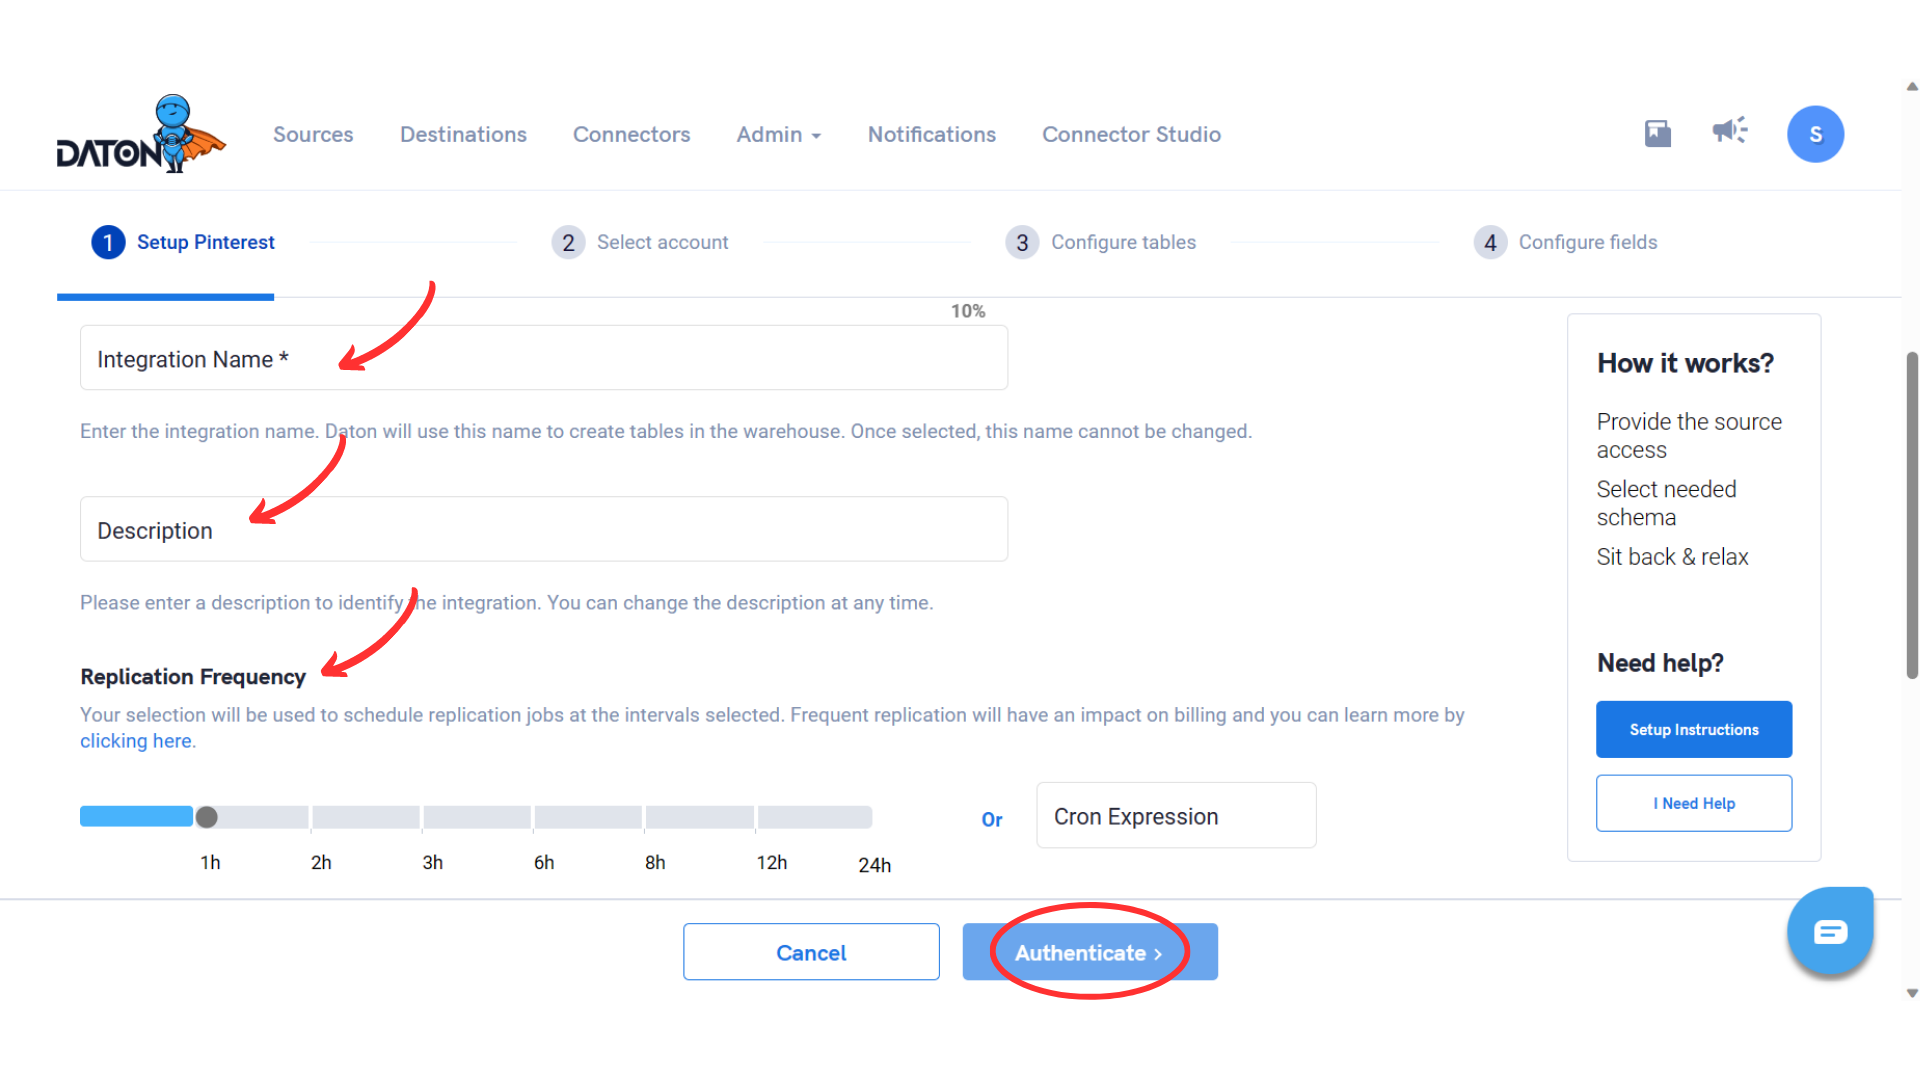This screenshot has height=1080, width=1920.
Task: Click the megaphone announcements icon
Action: (1729, 130)
